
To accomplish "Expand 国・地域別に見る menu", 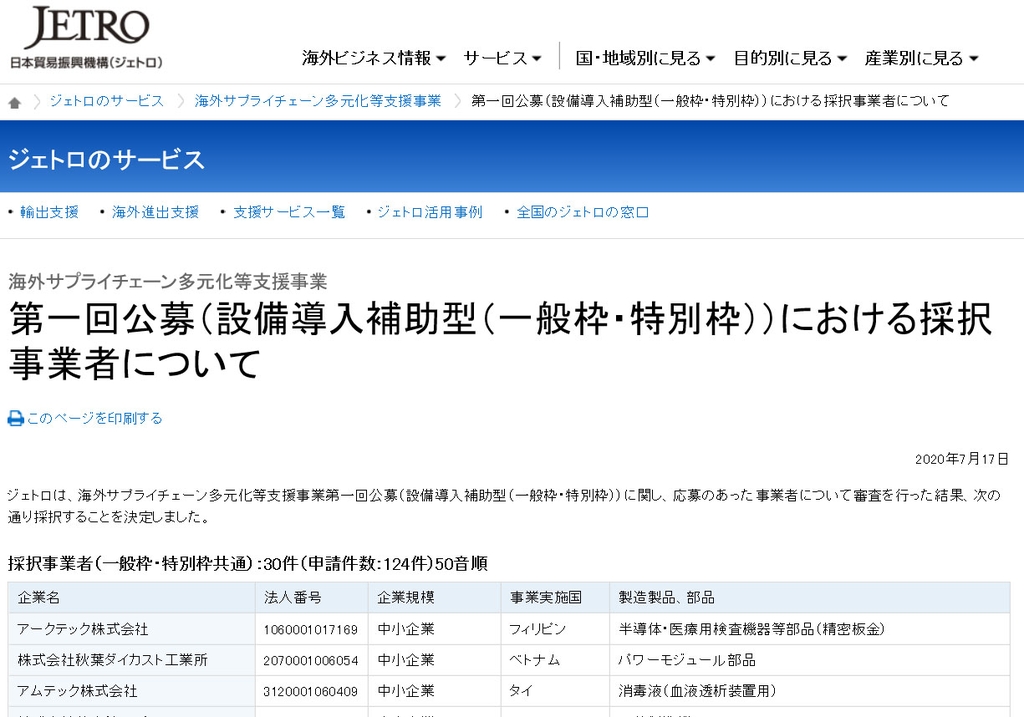I will coord(645,58).
